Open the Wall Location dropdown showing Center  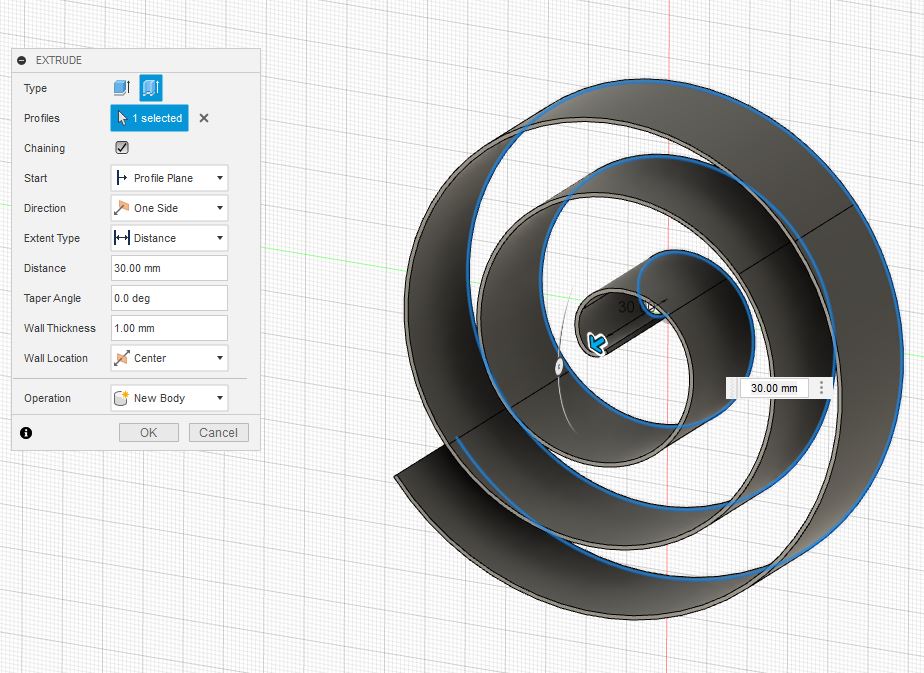point(169,358)
